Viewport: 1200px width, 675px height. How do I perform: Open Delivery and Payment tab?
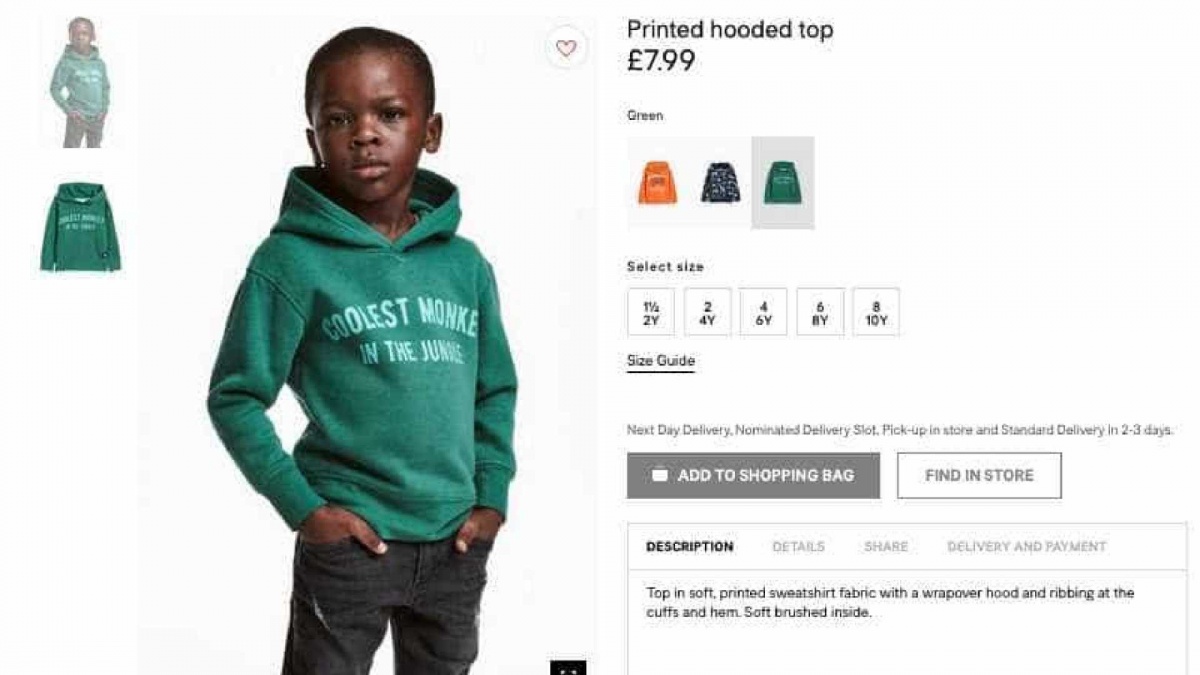tap(1027, 547)
